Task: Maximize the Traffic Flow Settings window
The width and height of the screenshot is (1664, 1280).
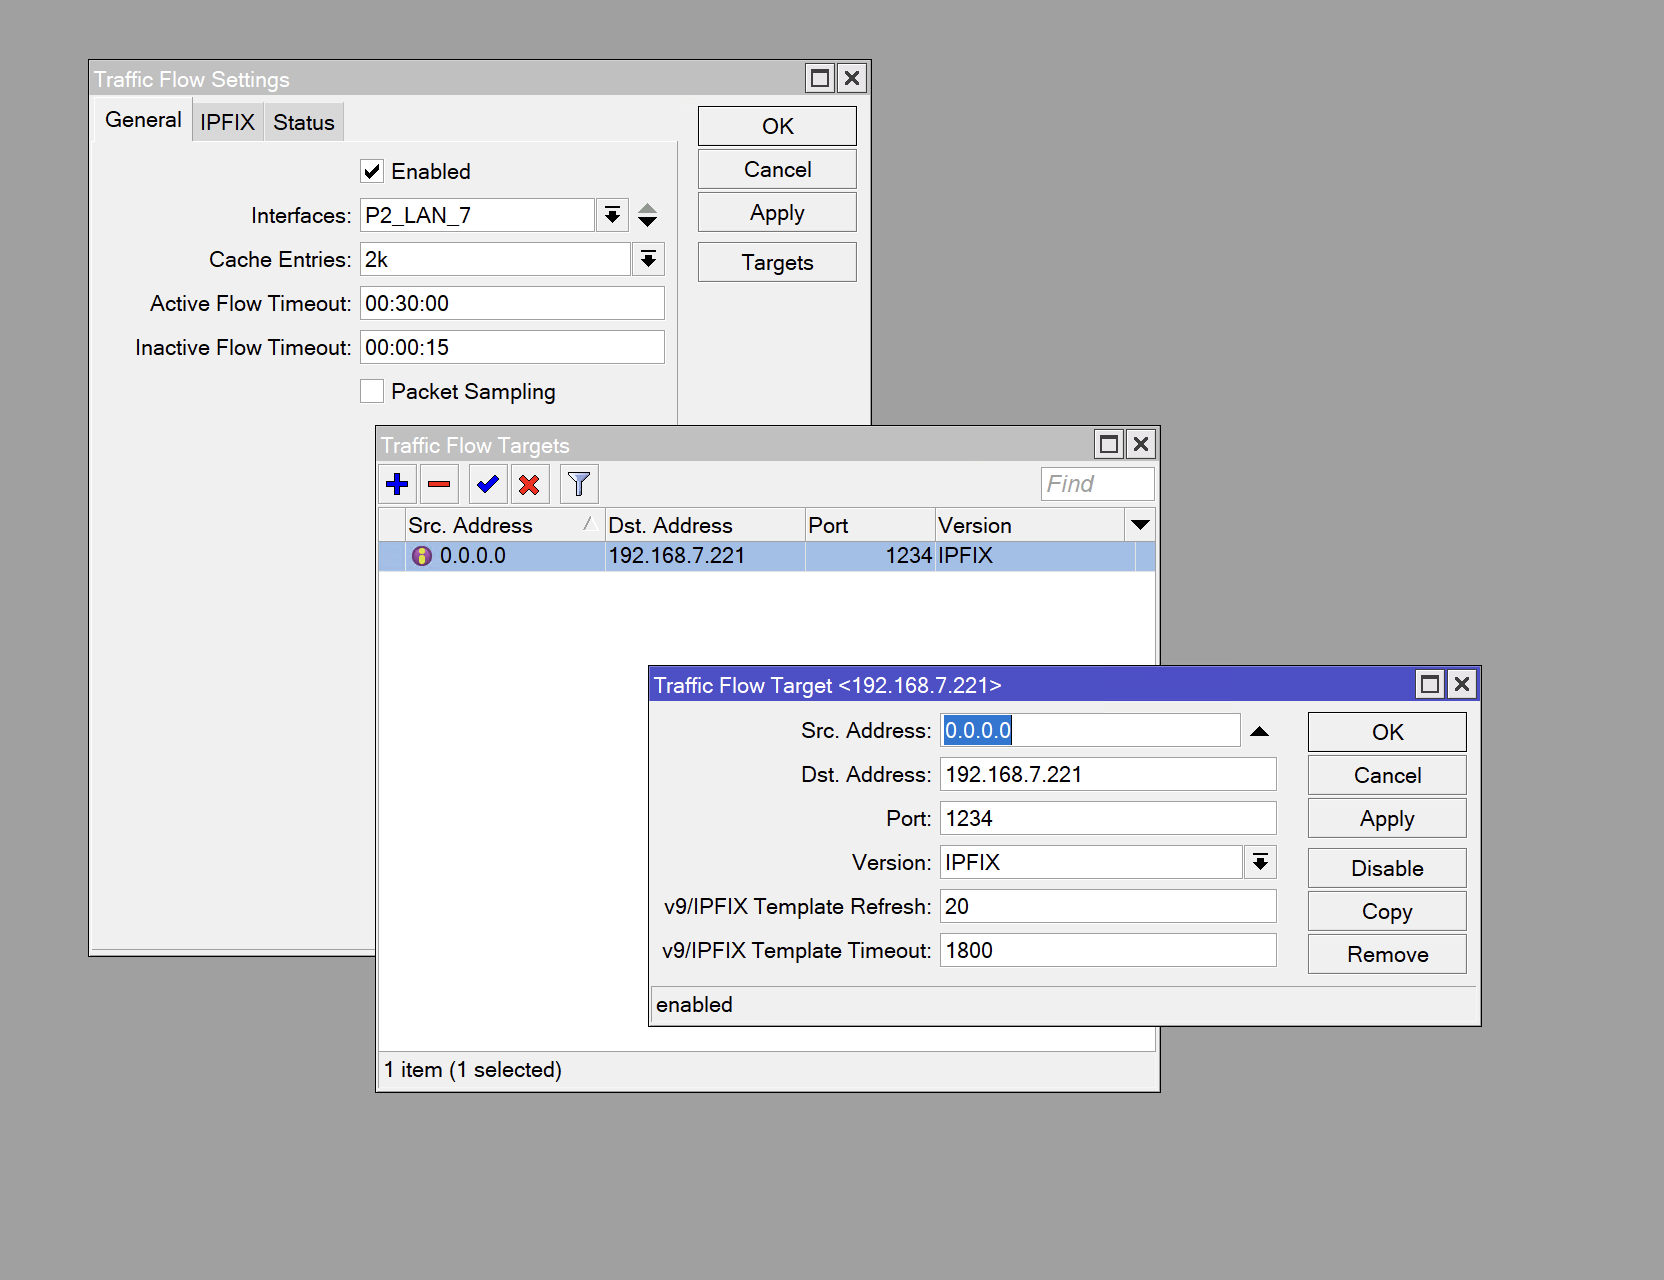Action: pyautogui.click(x=820, y=78)
